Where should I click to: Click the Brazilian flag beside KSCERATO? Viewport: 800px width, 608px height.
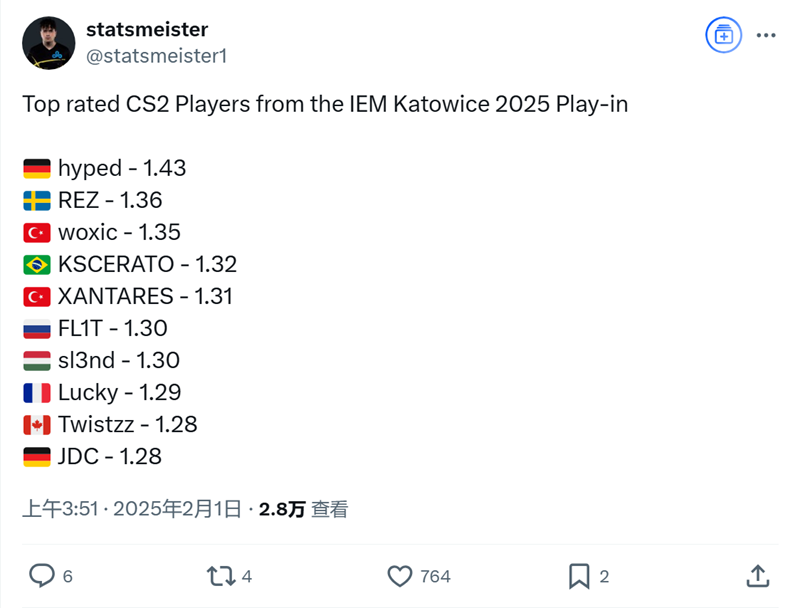click(37, 264)
